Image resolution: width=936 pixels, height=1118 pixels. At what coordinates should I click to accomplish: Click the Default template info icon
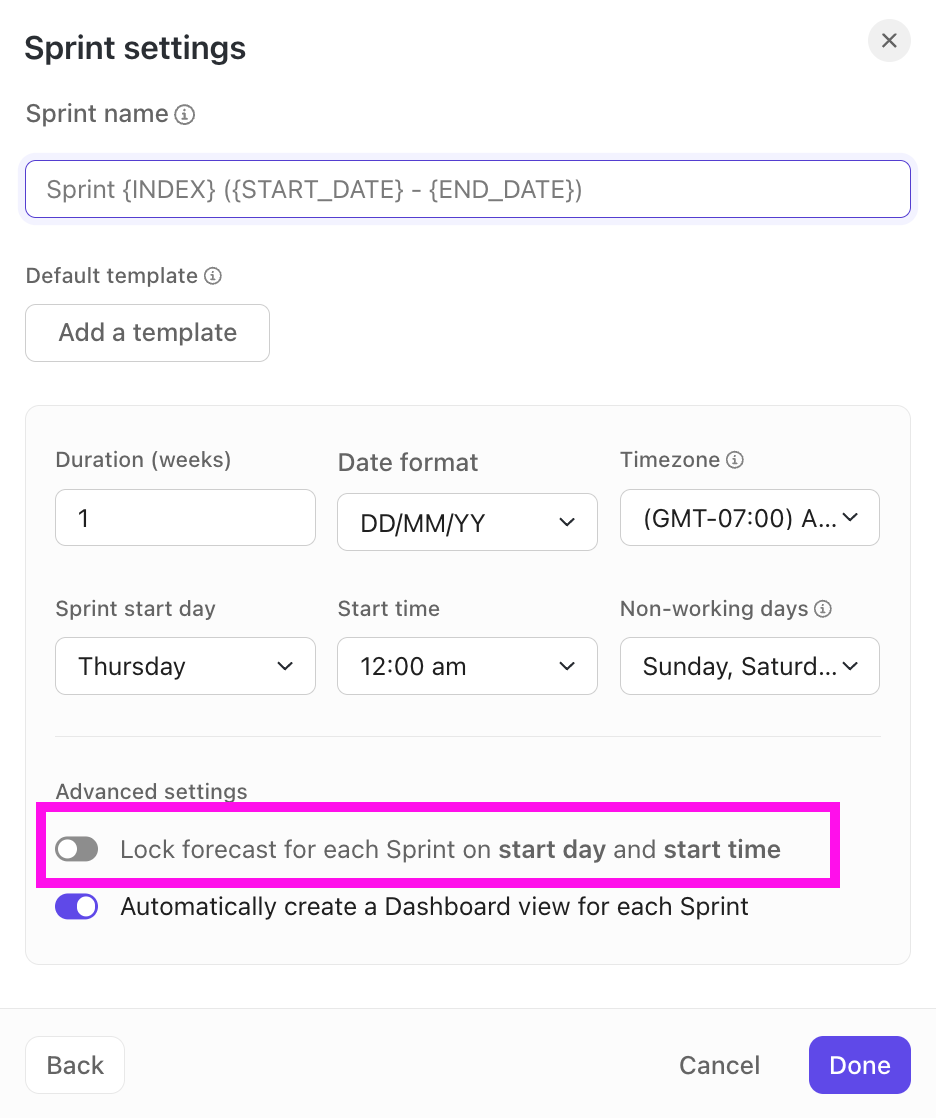(x=212, y=276)
